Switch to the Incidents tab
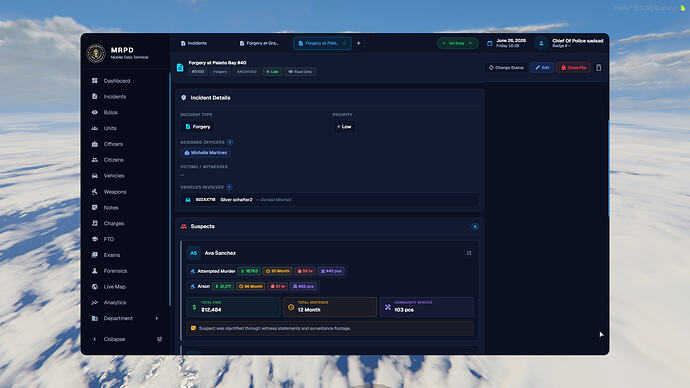The height and width of the screenshot is (388, 690). coord(194,43)
